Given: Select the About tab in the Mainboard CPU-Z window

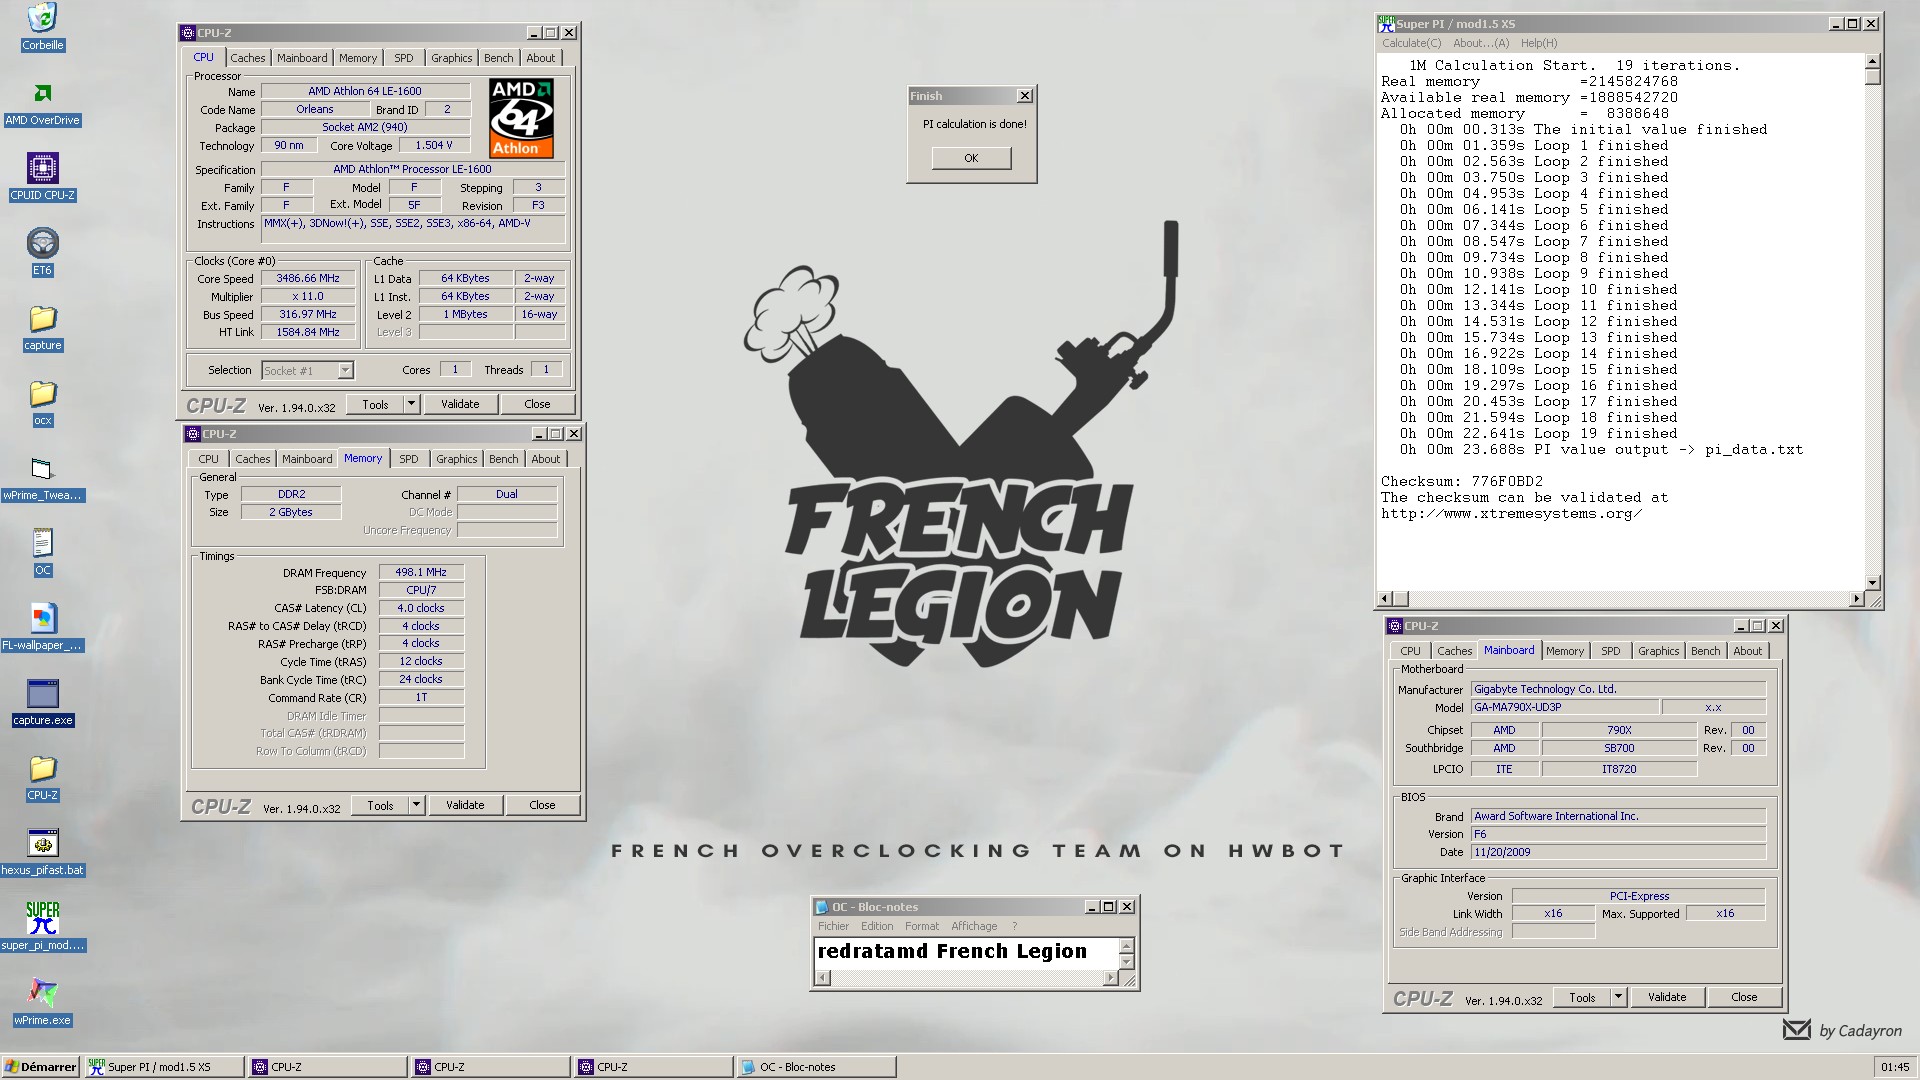Looking at the screenshot, I should coord(1748,651).
